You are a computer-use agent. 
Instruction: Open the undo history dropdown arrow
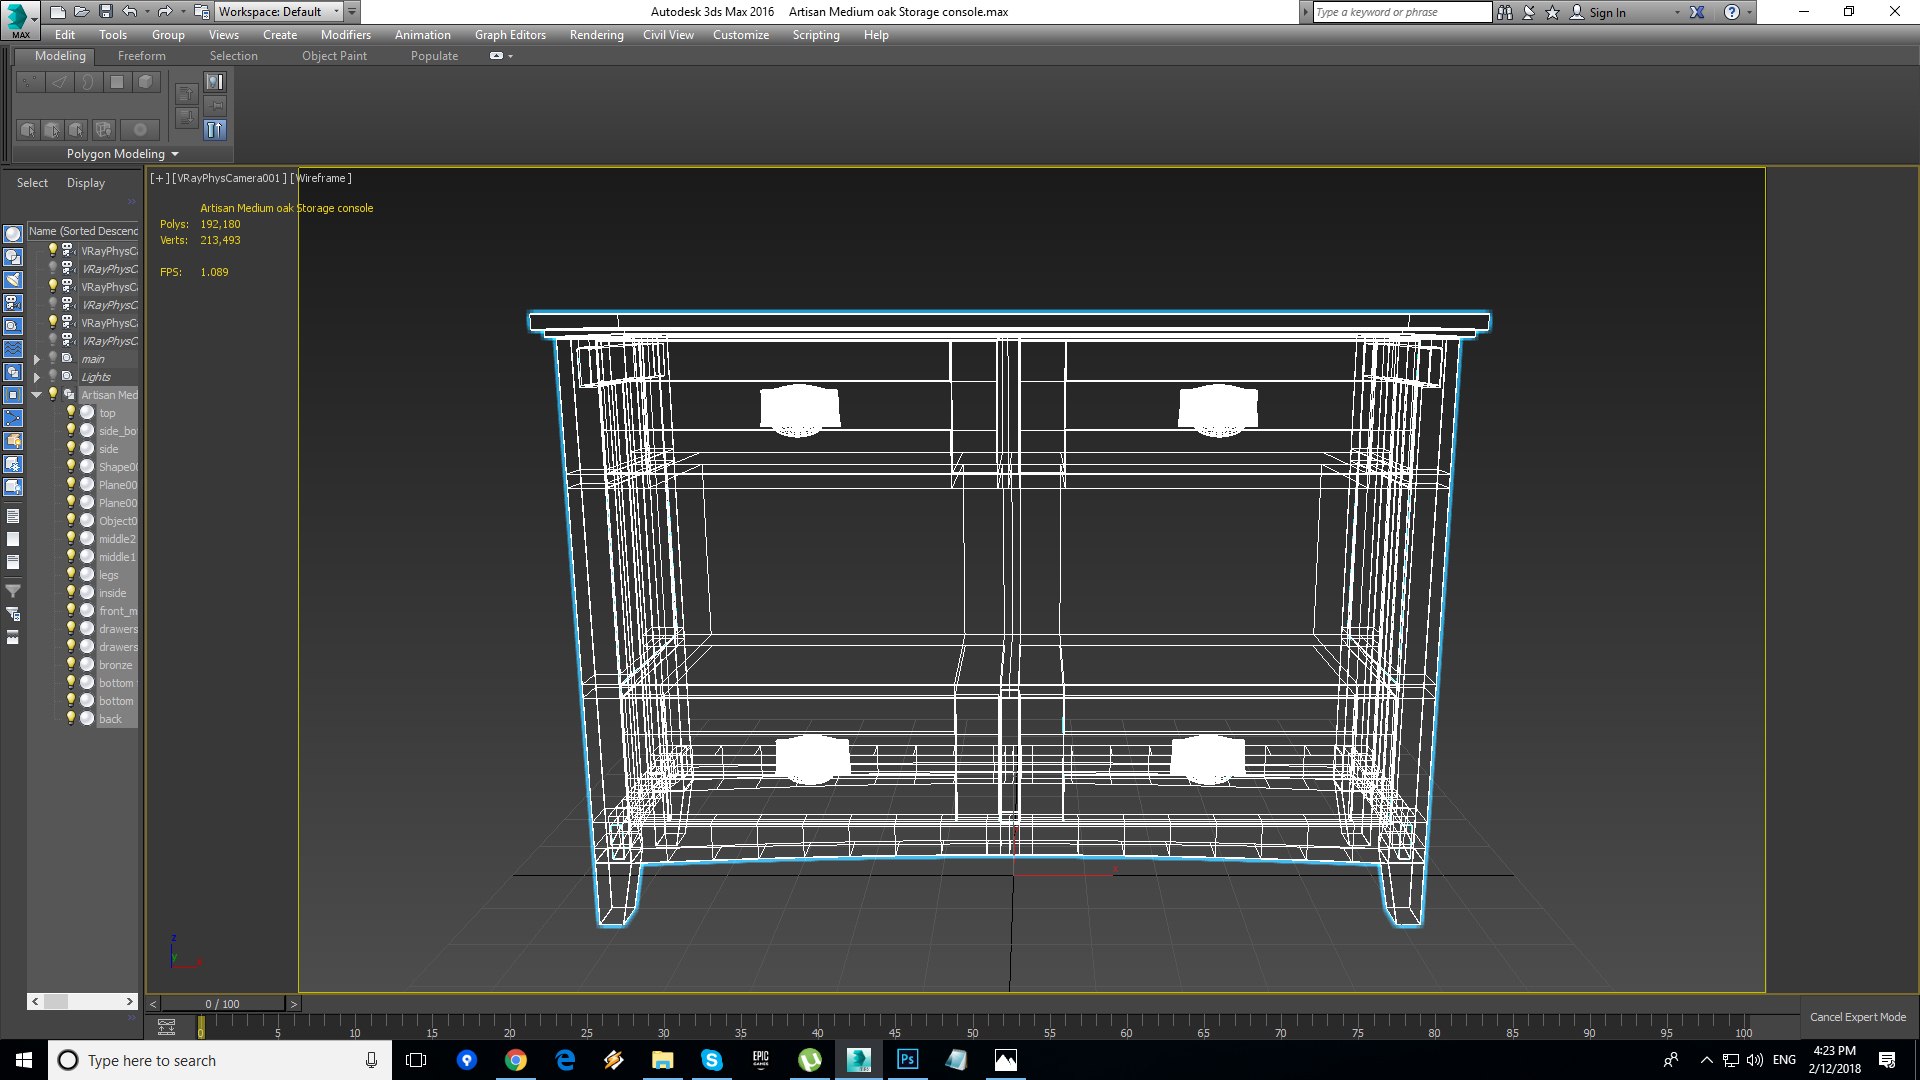tap(146, 12)
